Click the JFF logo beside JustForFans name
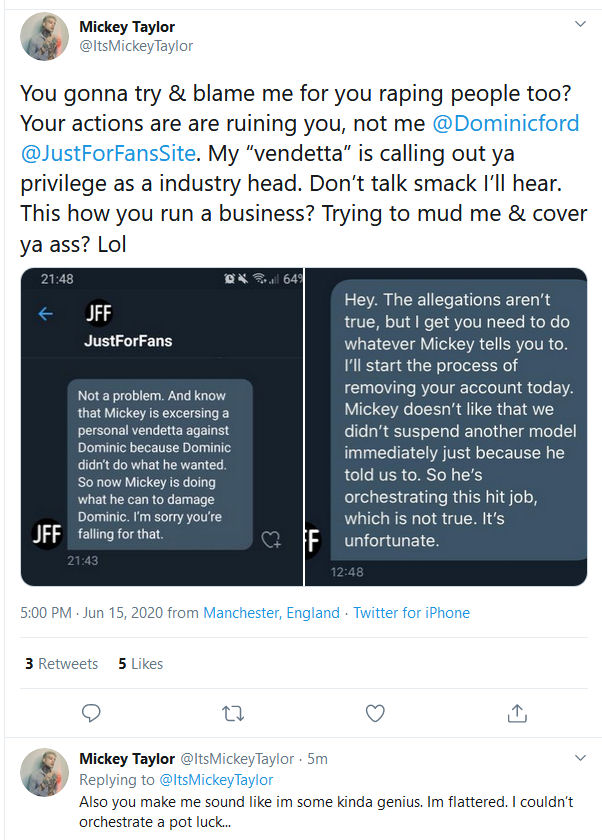602x840 pixels. point(99,313)
